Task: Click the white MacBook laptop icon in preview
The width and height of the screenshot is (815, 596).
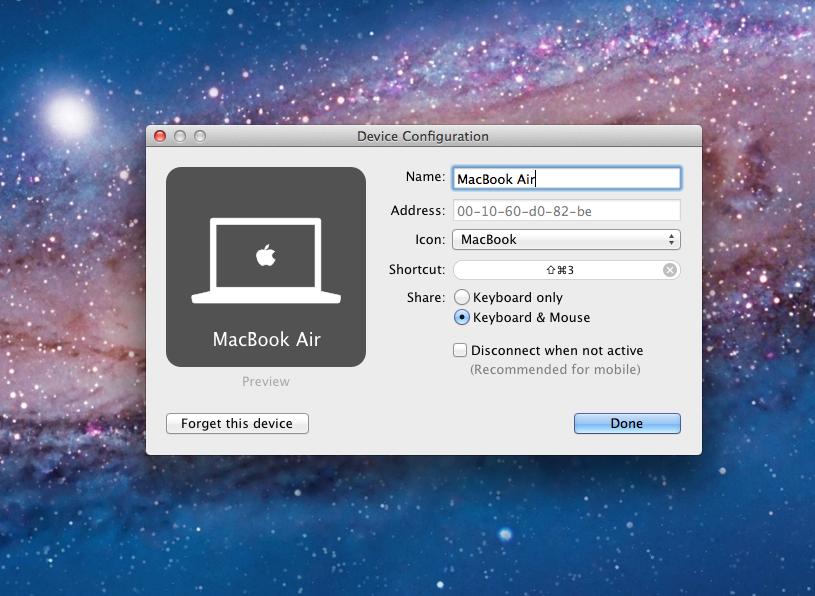Action: tap(266, 261)
